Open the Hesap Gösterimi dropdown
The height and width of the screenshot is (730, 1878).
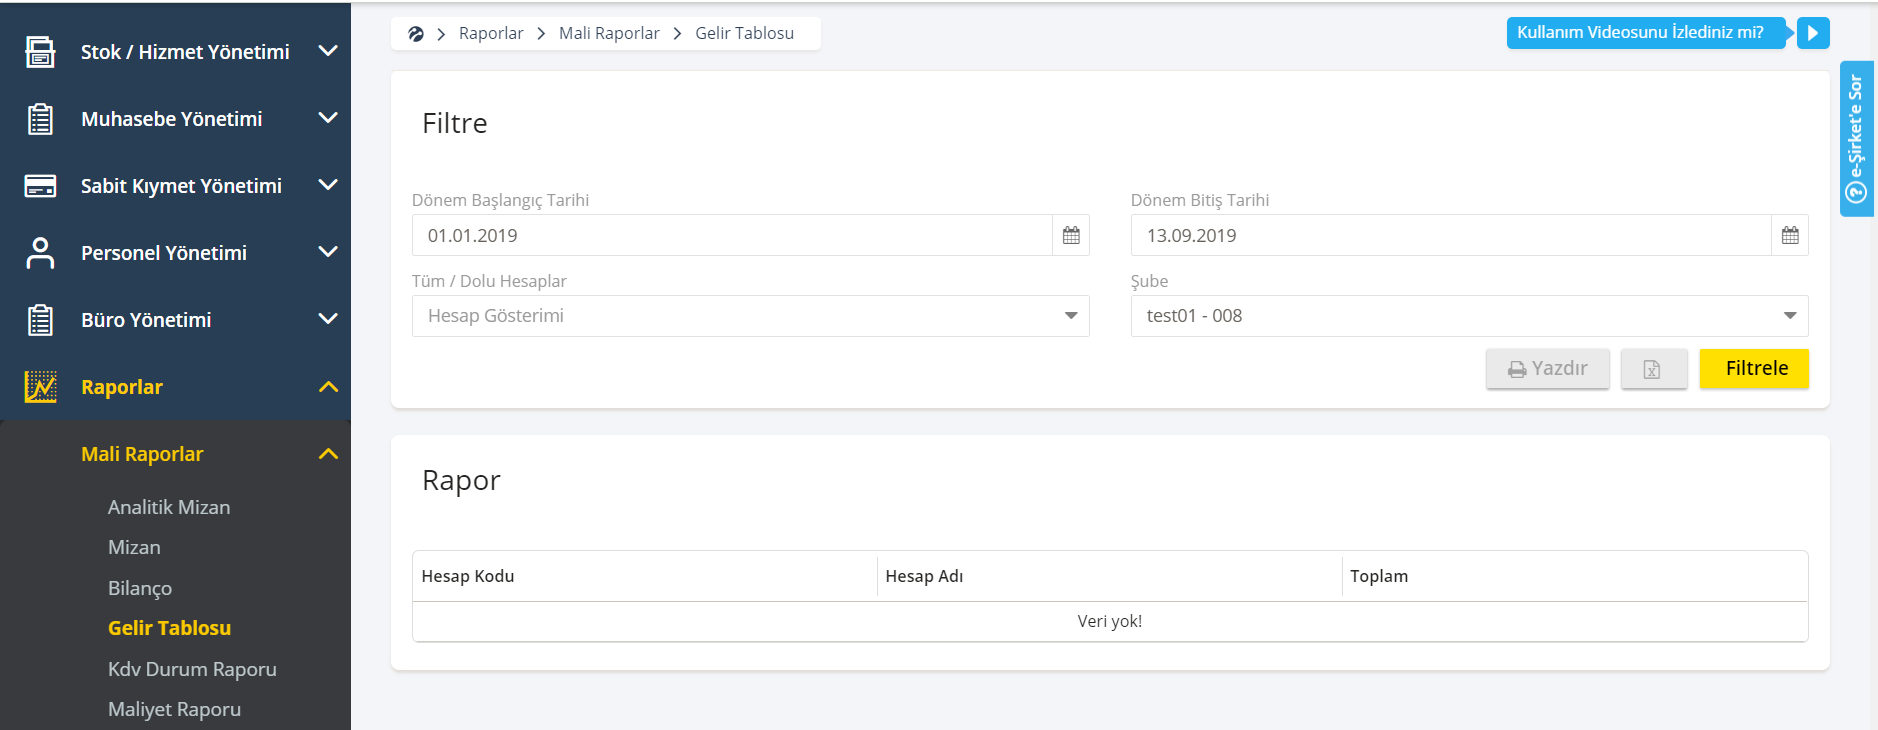tap(750, 316)
